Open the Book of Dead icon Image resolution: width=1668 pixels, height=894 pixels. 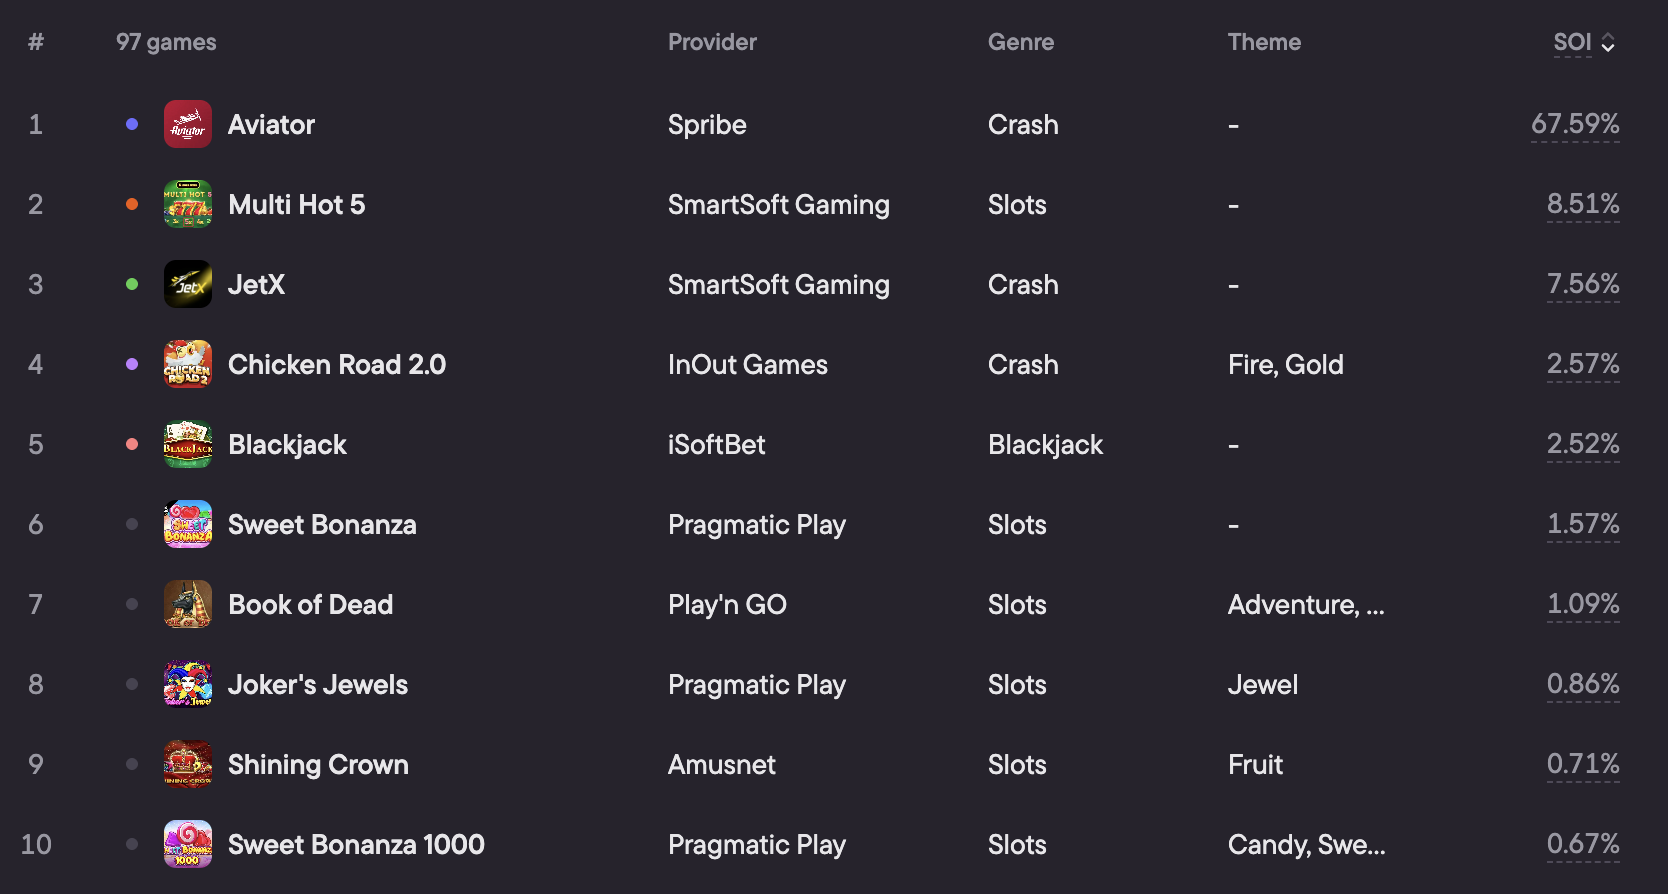(x=188, y=604)
